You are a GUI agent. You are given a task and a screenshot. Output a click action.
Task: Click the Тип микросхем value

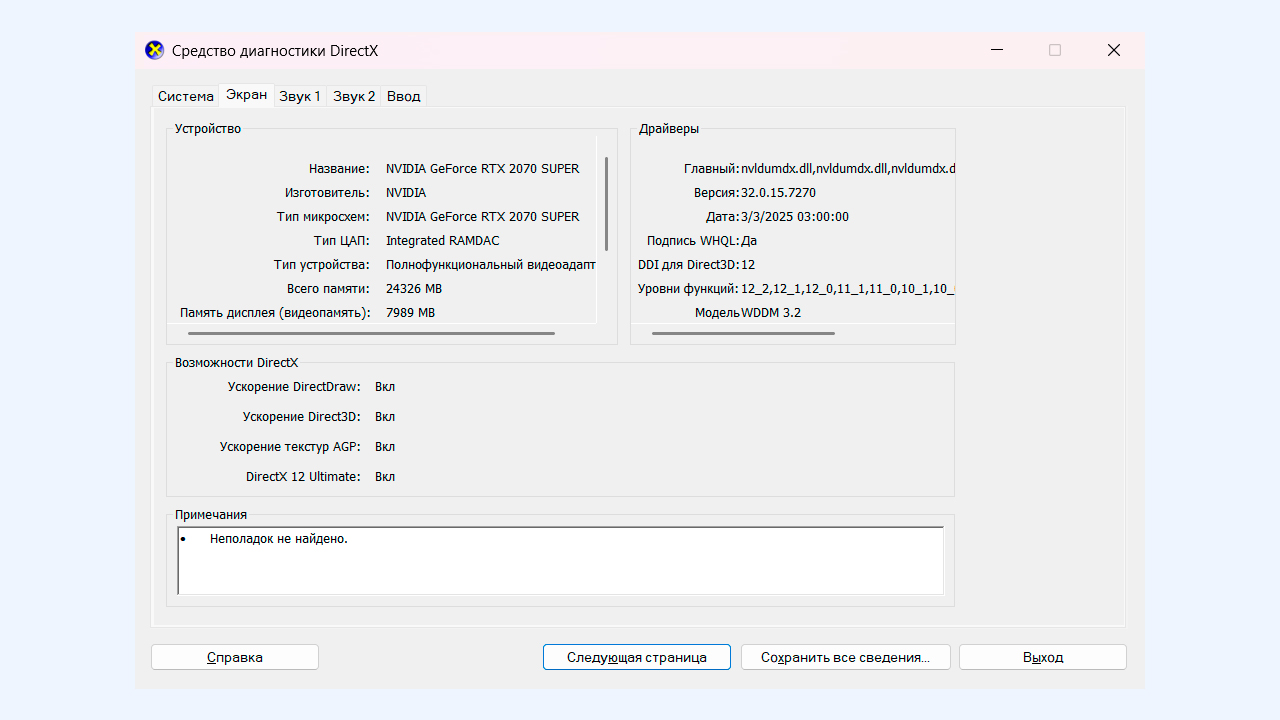pos(483,217)
